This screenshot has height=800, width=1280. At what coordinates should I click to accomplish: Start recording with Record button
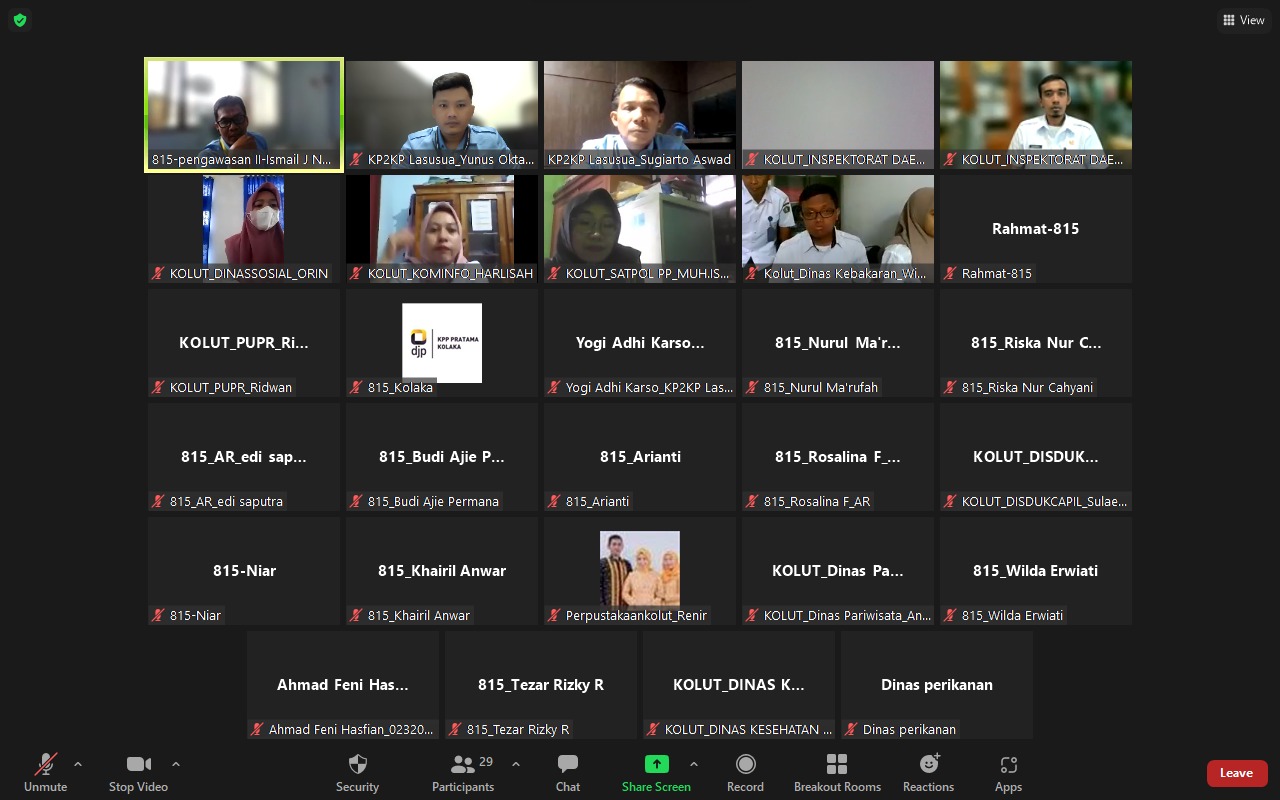click(745, 772)
